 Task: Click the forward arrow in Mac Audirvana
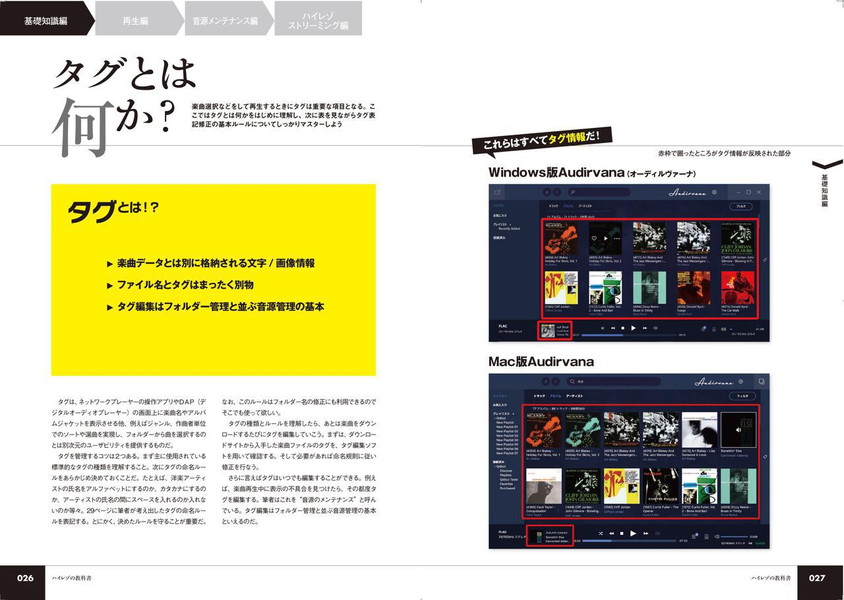click(x=556, y=381)
